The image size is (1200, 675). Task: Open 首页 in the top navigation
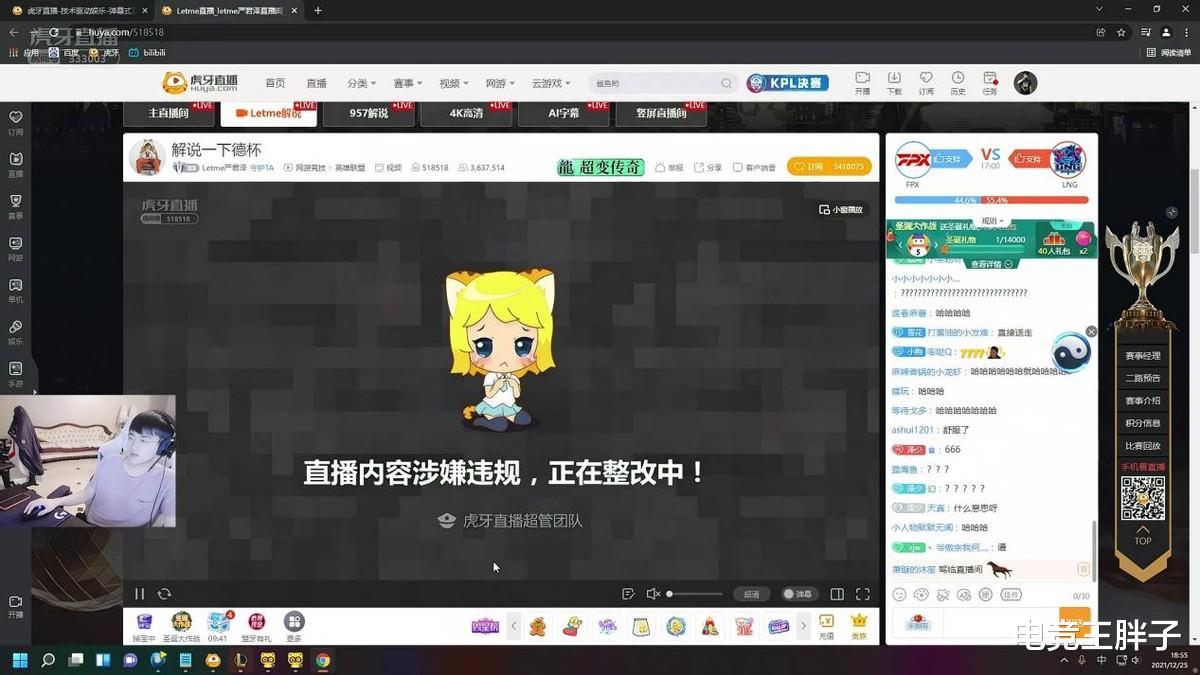pyautogui.click(x=275, y=83)
